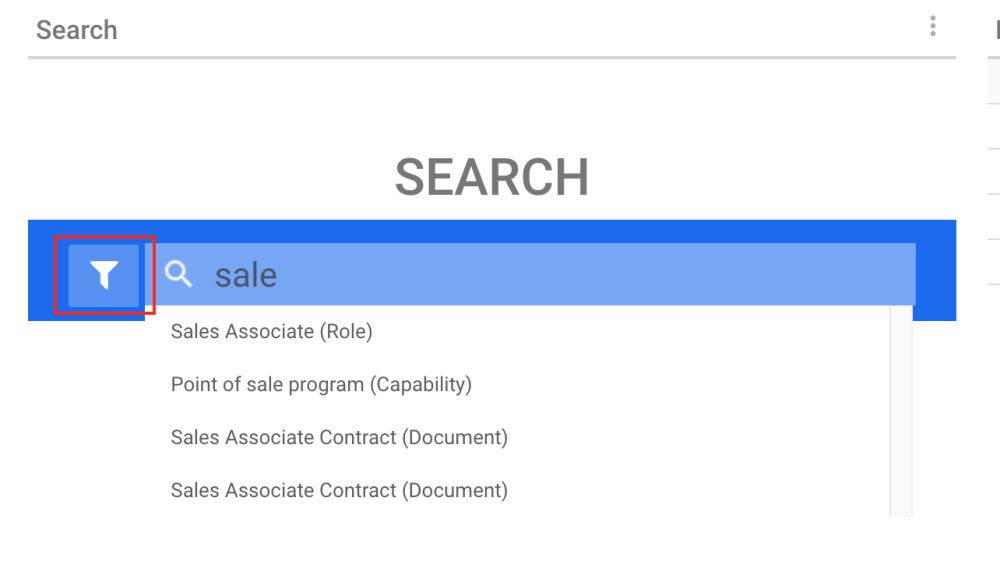The image size is (1000, 586).
Task: Click the blank area below the suggestion list
Action: [500, 550]
